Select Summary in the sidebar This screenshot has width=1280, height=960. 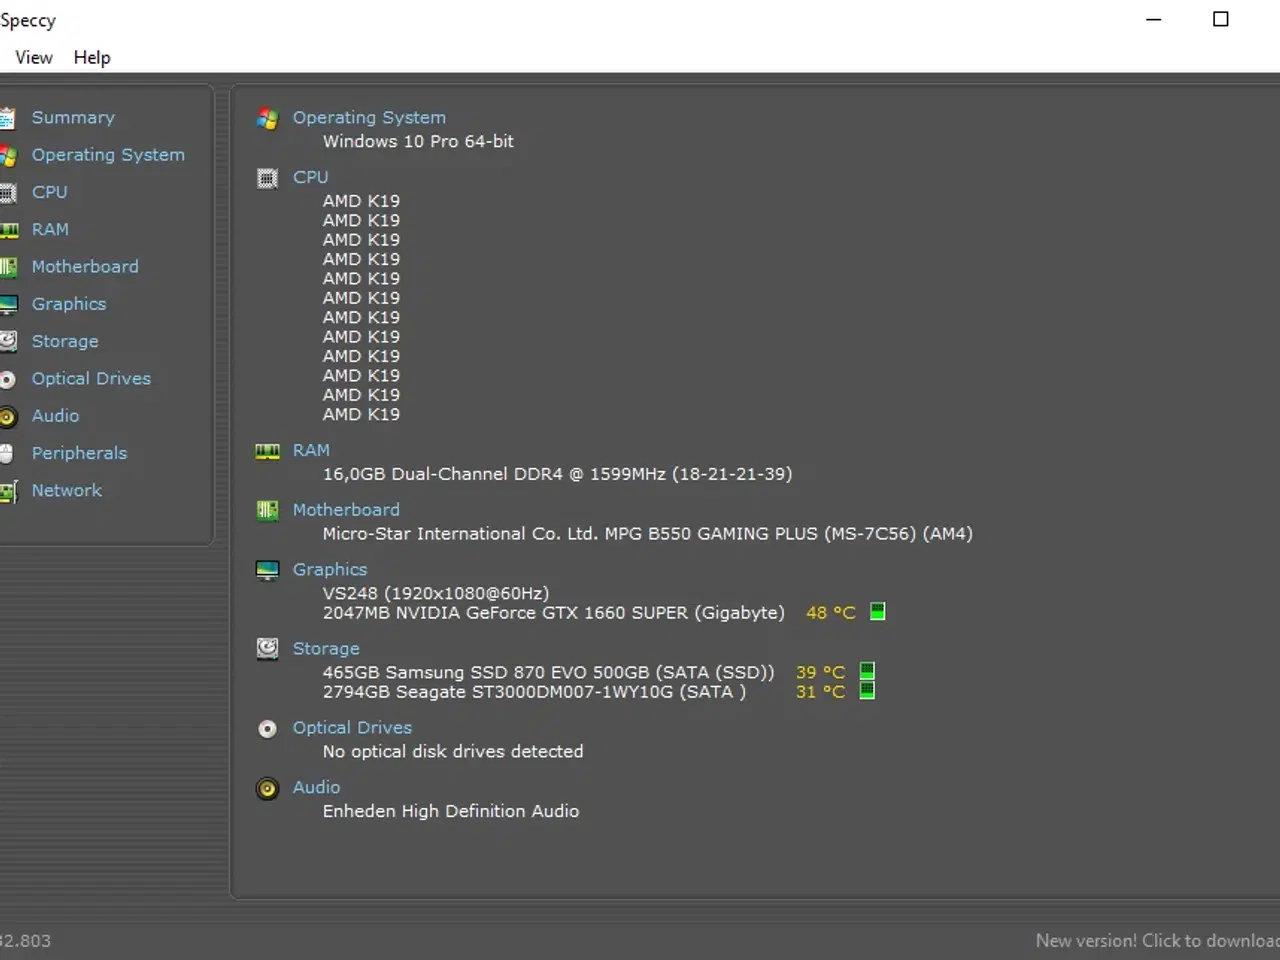click(x=73, y=118)
